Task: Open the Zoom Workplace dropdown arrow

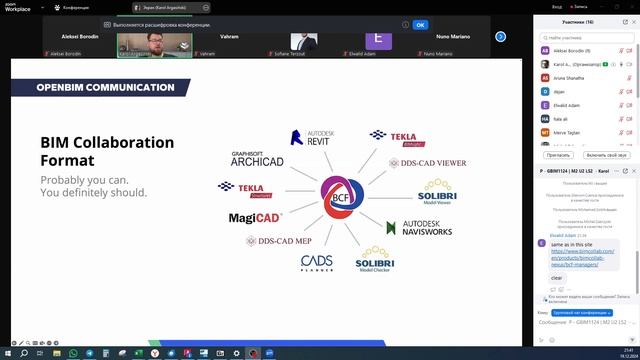Action: coord(42,7)
